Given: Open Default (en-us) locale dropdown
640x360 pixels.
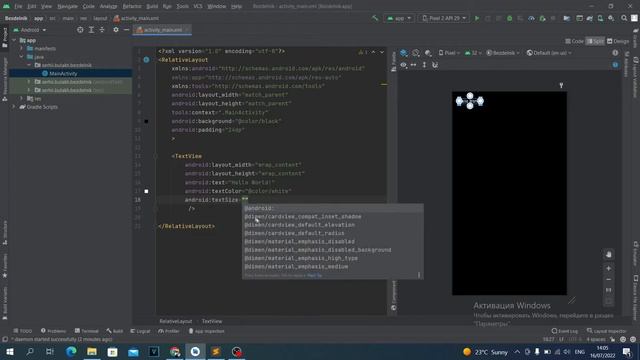Looking at the screenshot, I should tap(549, 53).
